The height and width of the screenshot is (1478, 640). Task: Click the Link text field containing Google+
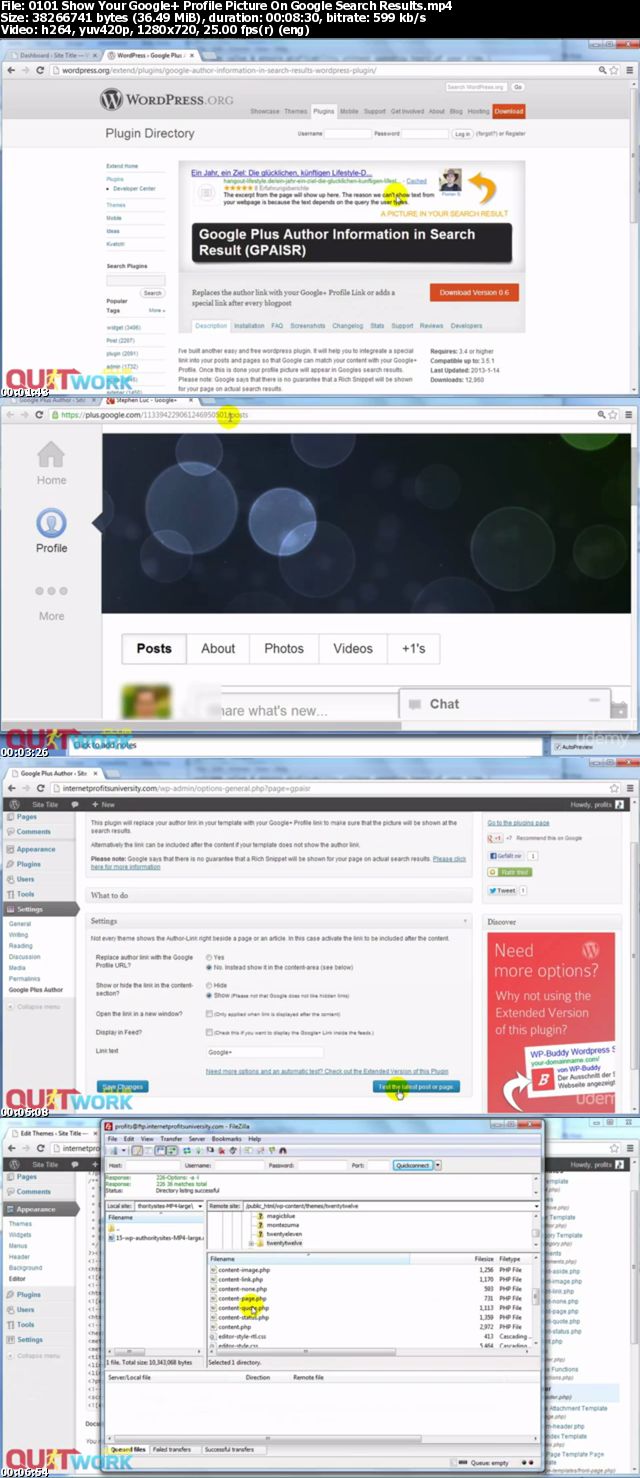[265, 1052]
